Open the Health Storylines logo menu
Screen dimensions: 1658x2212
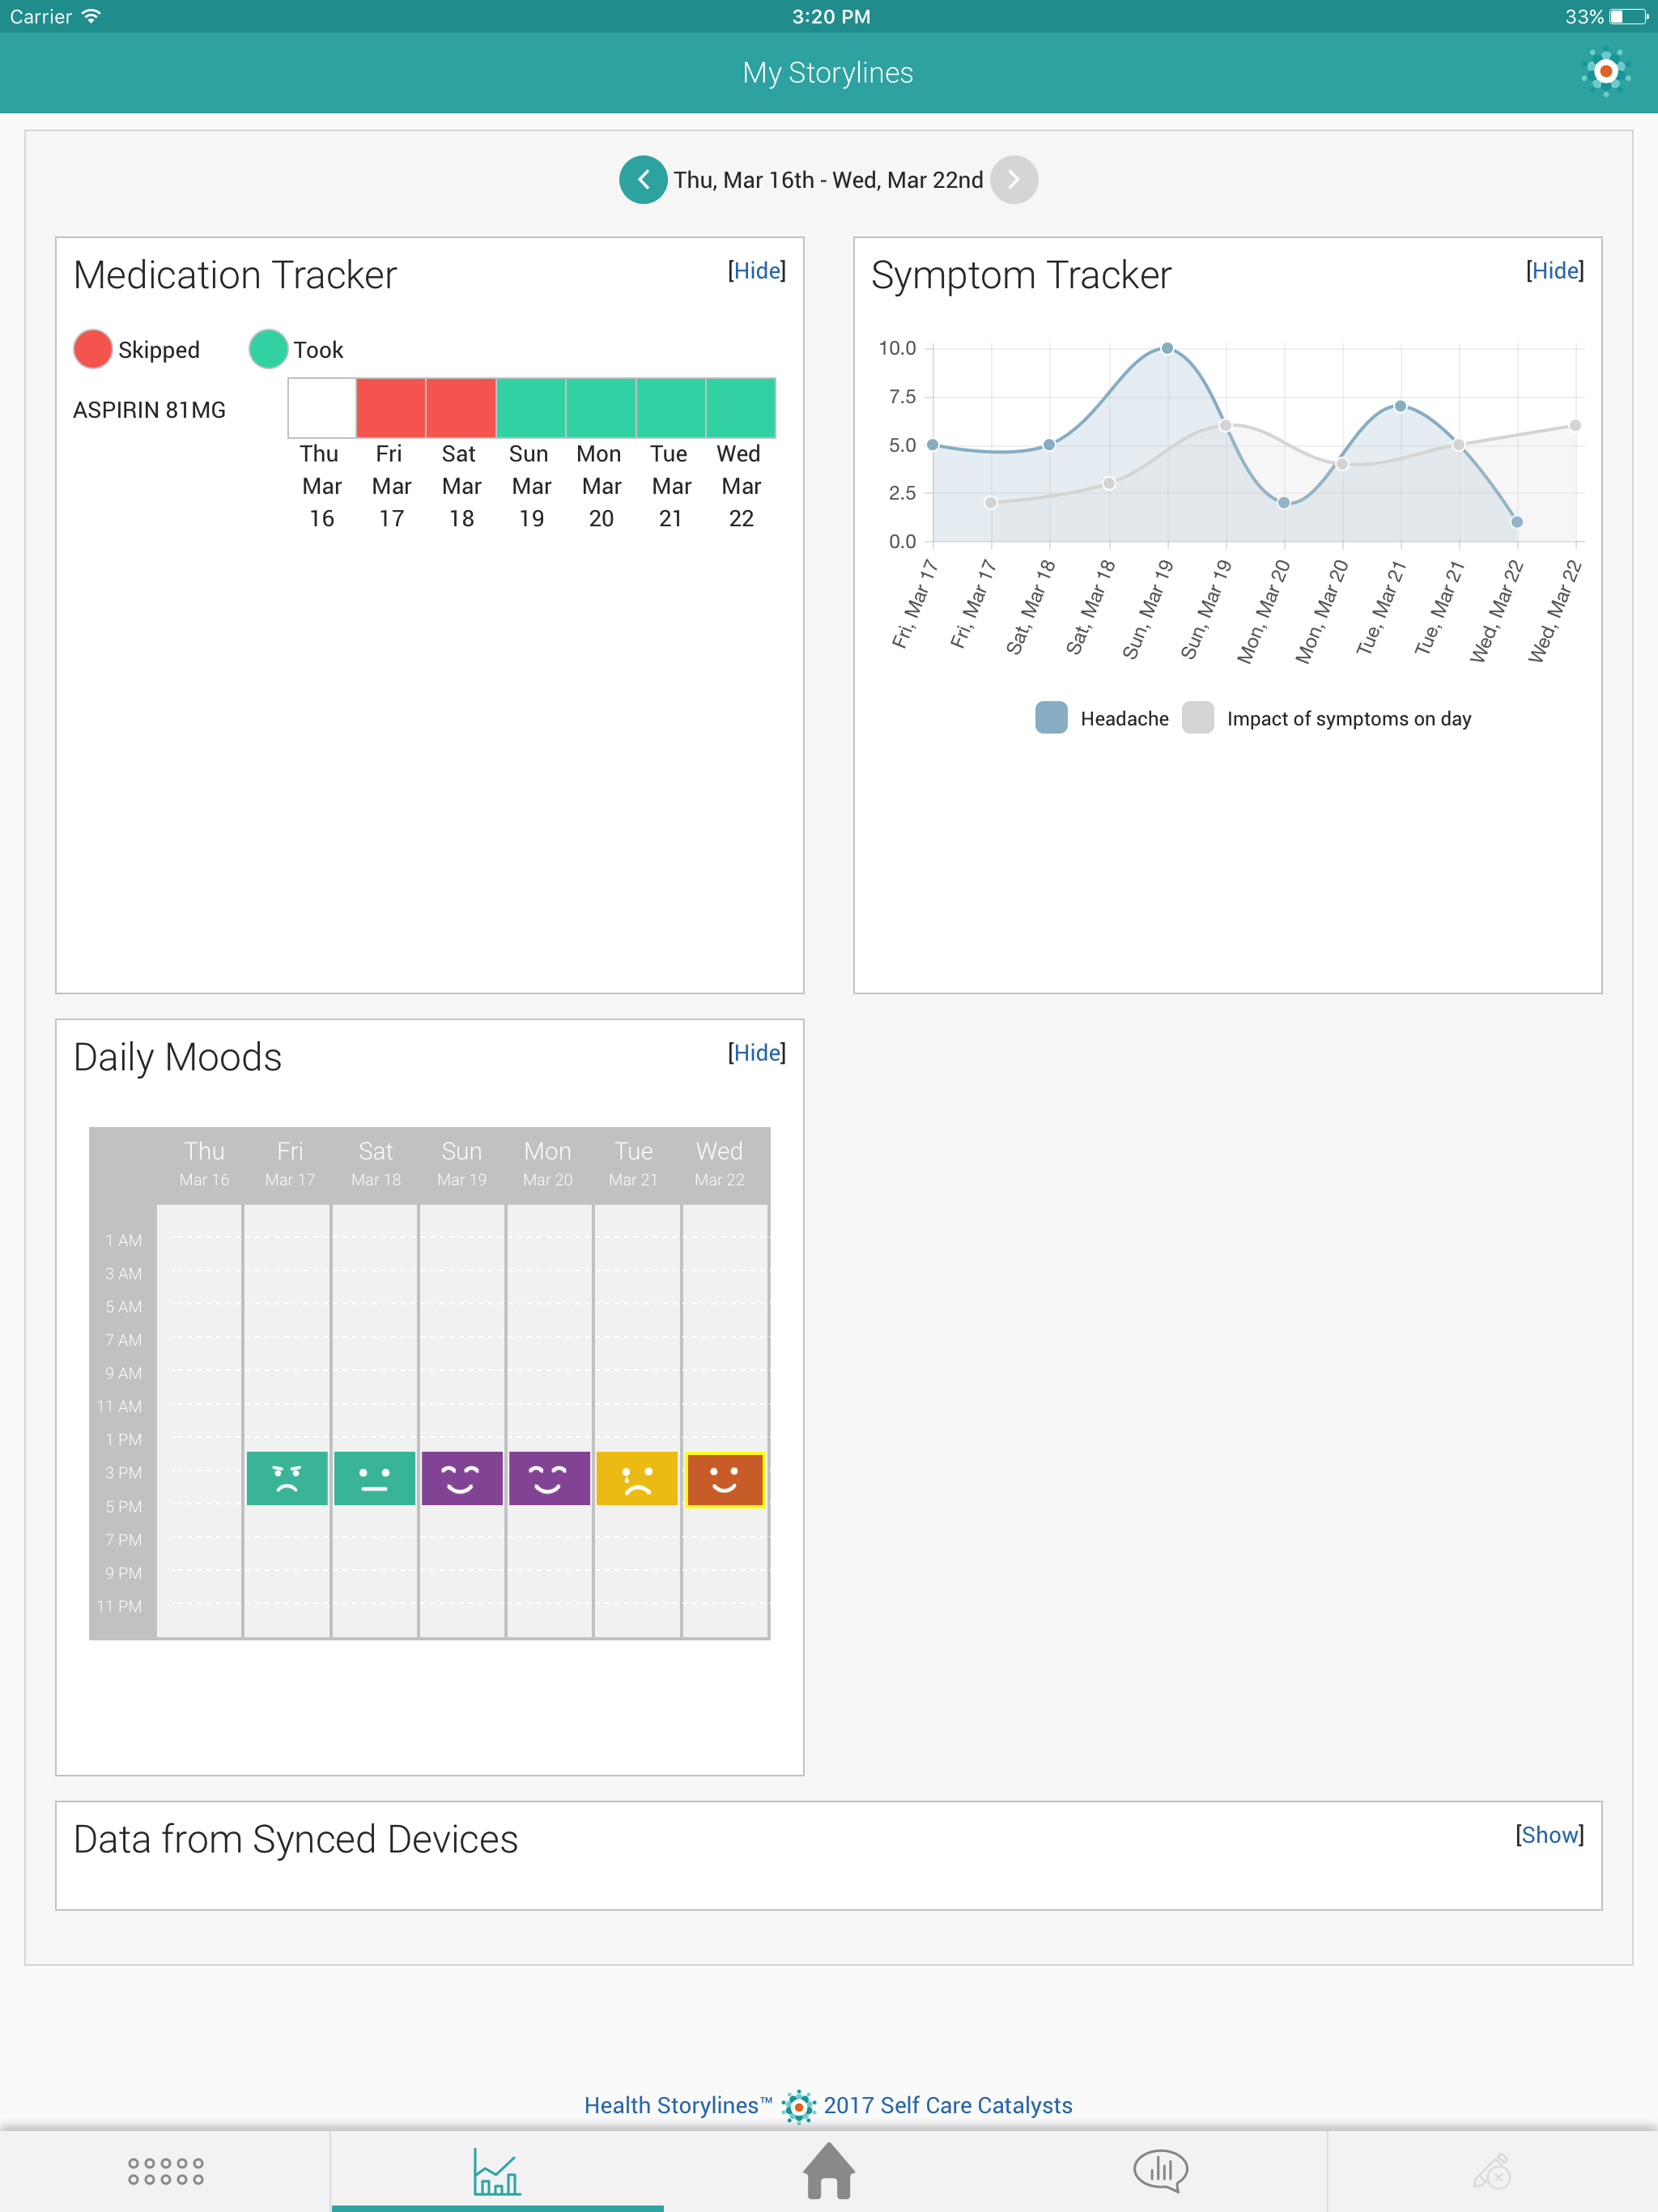[1605, 72]
